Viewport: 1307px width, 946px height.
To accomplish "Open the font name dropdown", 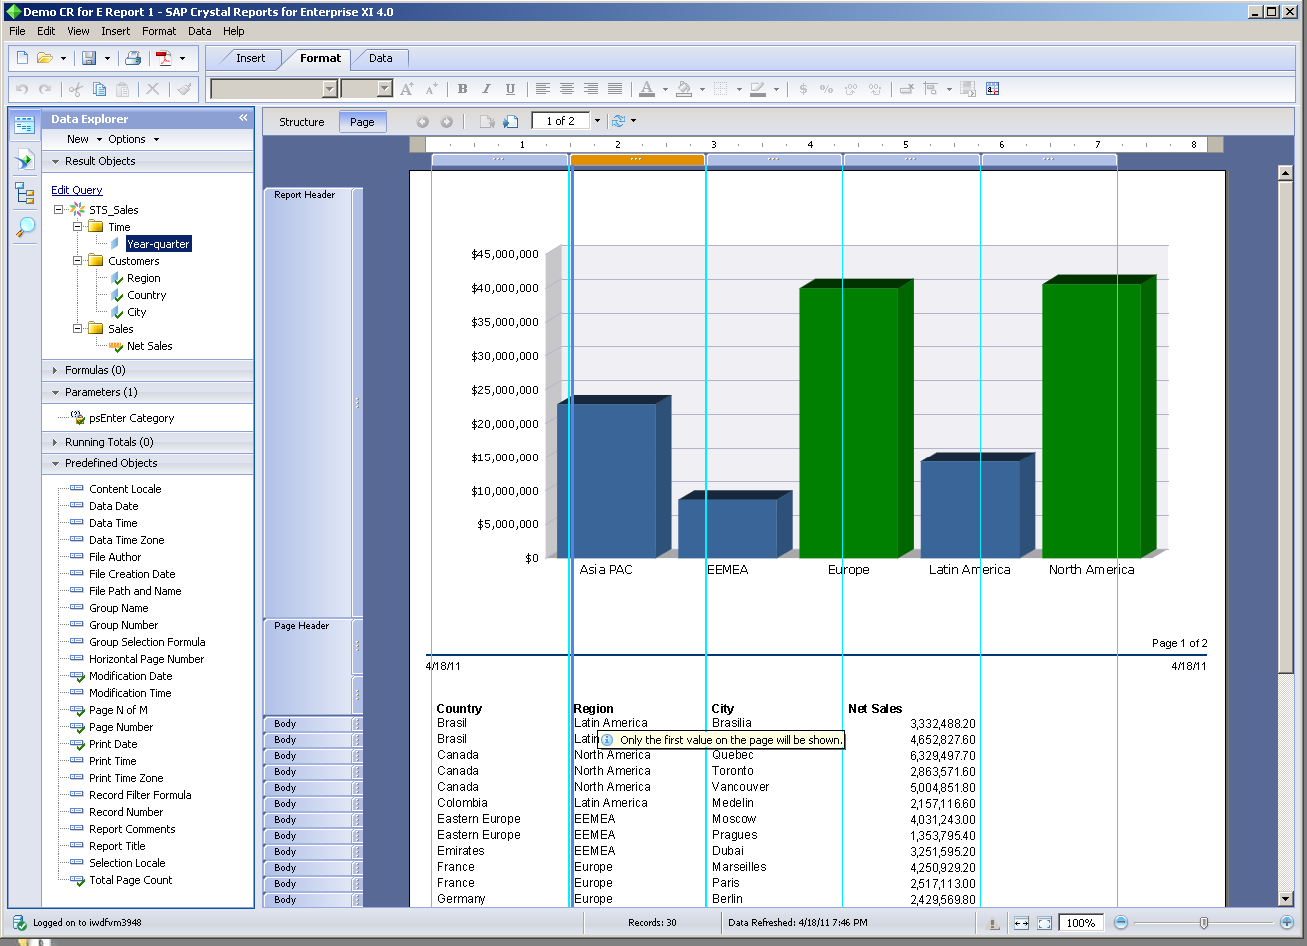I will point(329,89).
